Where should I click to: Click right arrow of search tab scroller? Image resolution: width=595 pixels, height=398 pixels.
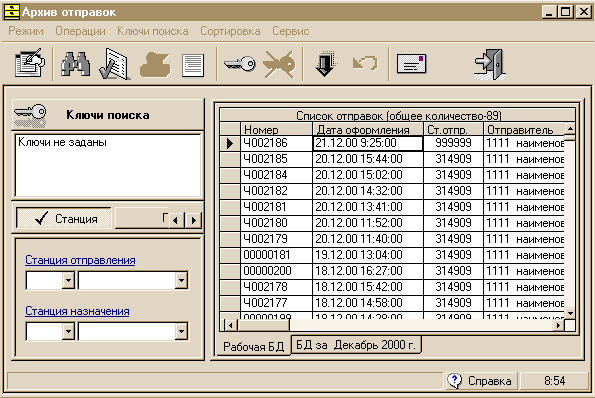194,220
